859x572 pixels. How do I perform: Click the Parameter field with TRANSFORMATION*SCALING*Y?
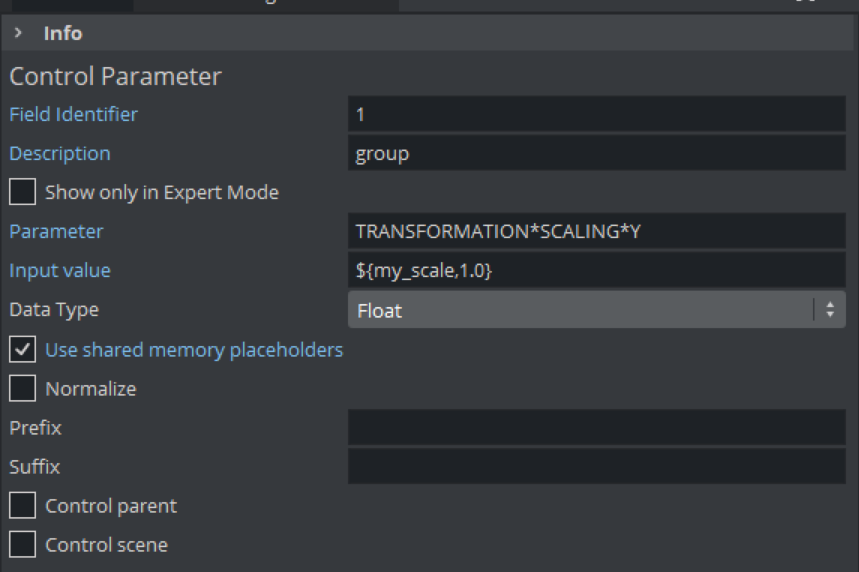[x=596, y=231]
